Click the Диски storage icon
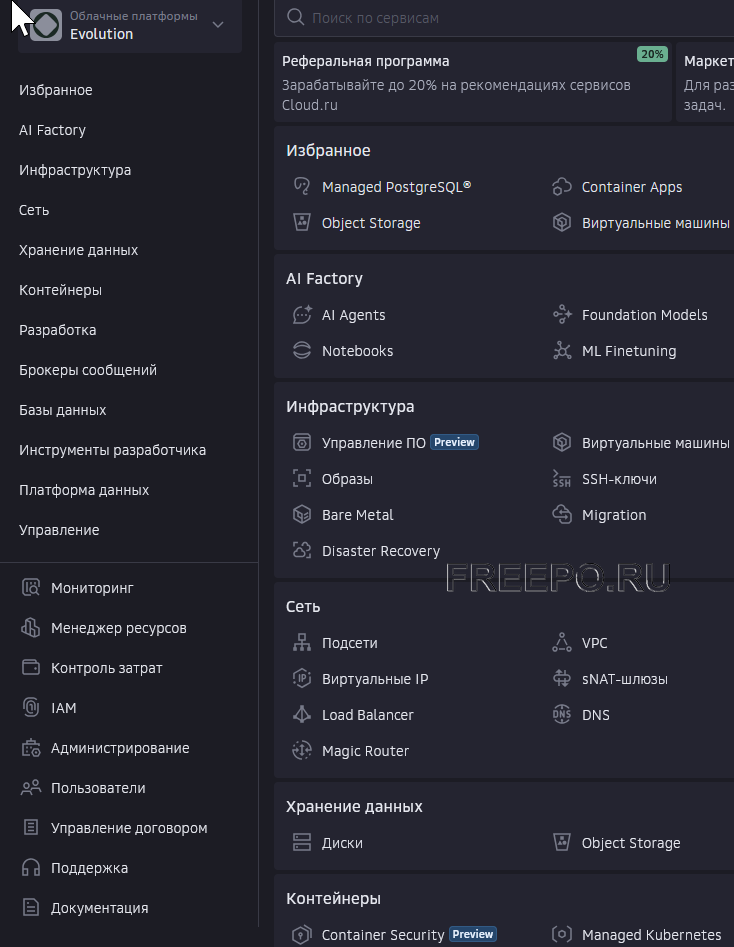The height and width of the screenshot is (947, 734). [x=301, y=842]
